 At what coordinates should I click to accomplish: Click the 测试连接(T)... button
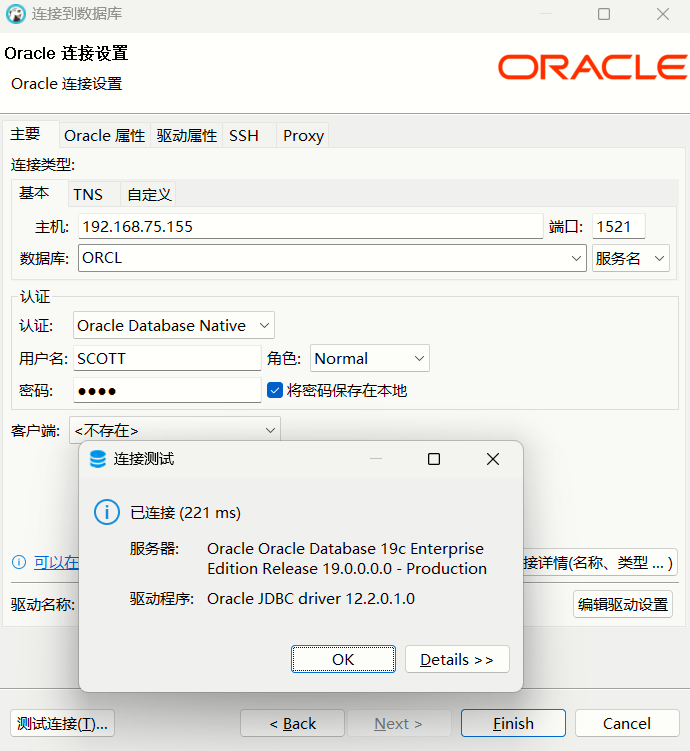click(62, 723)
